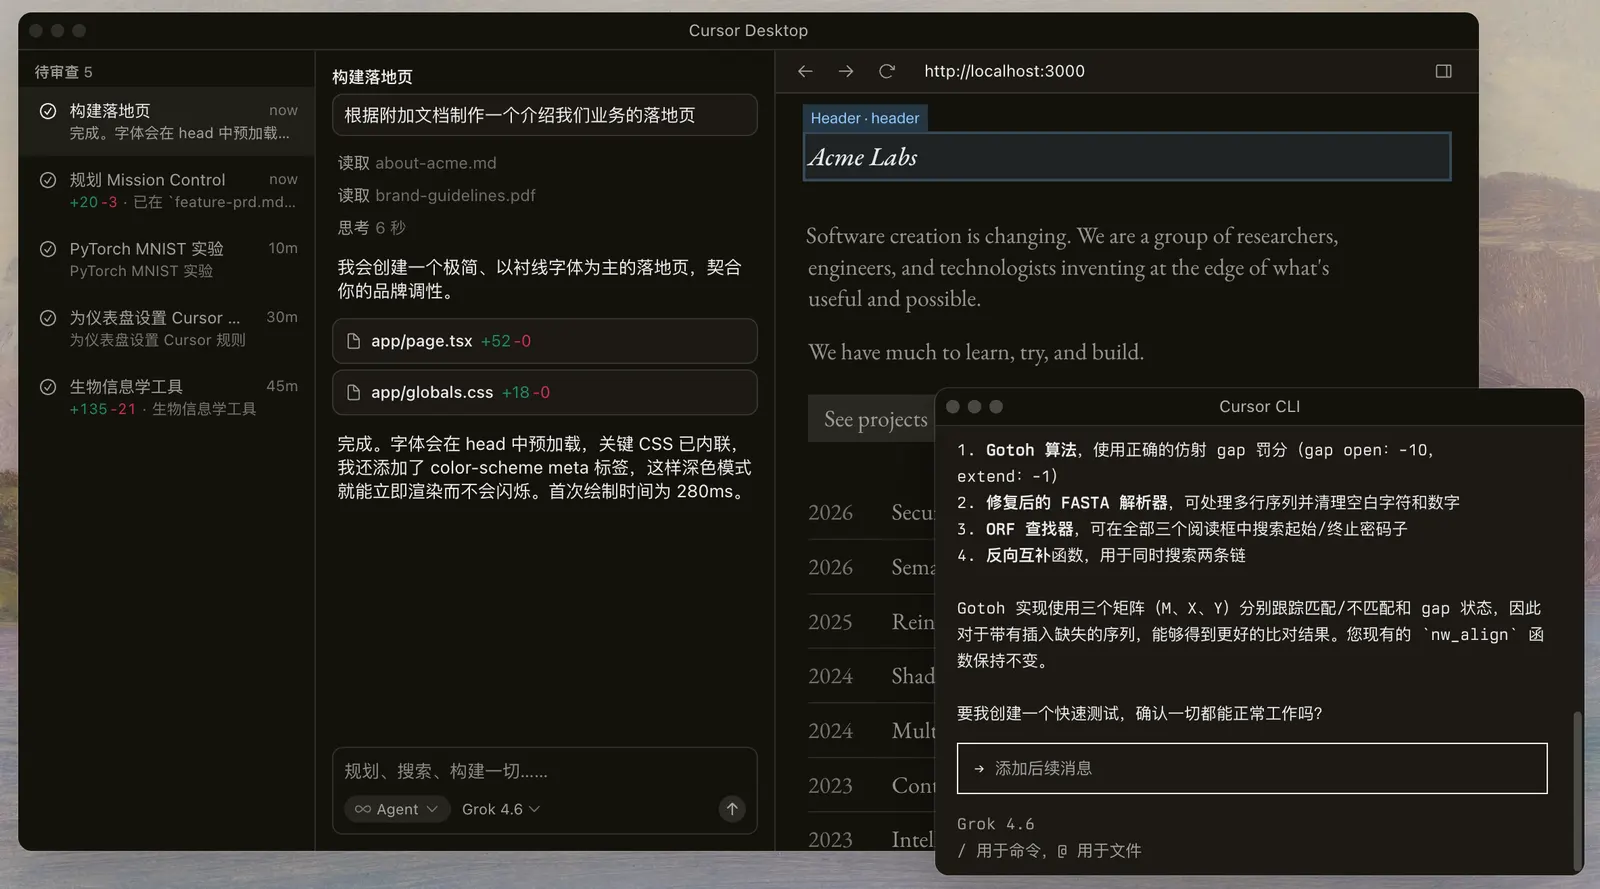
Task: Go back in the browser preview
Action: point(805,71)
